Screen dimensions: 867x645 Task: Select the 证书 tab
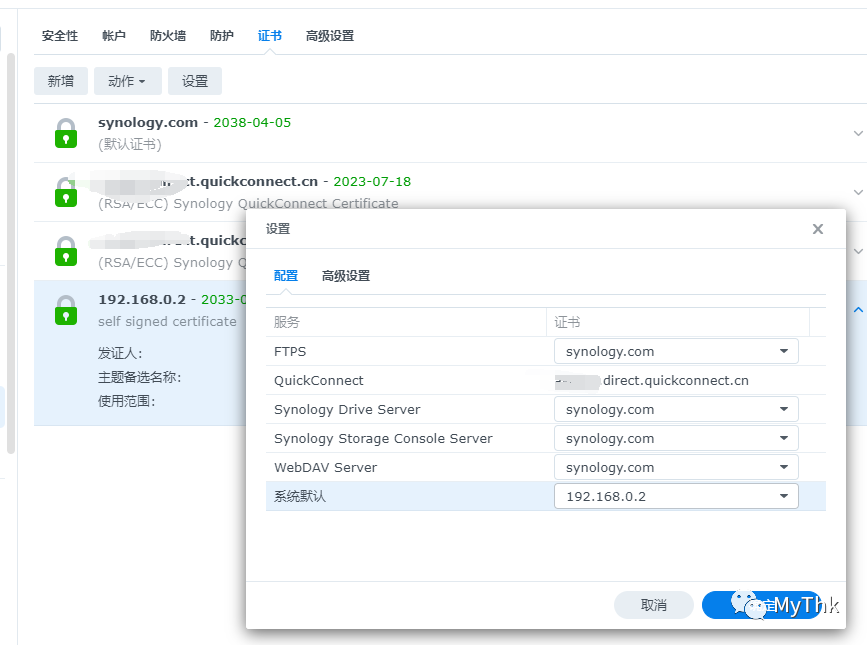point(270,36)
